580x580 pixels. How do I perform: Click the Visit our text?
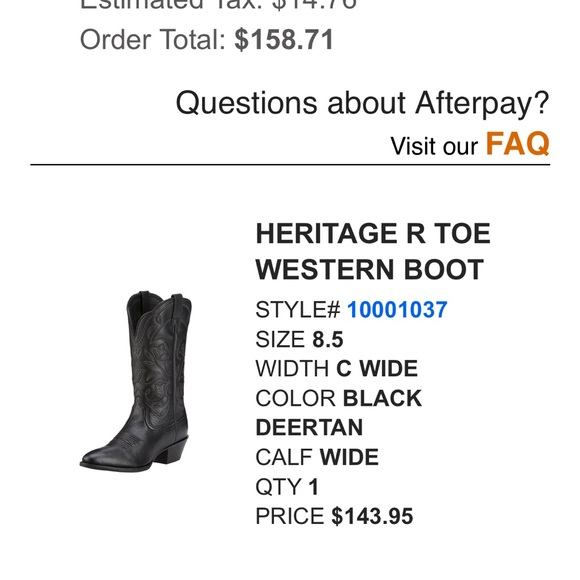coord(434,146)
